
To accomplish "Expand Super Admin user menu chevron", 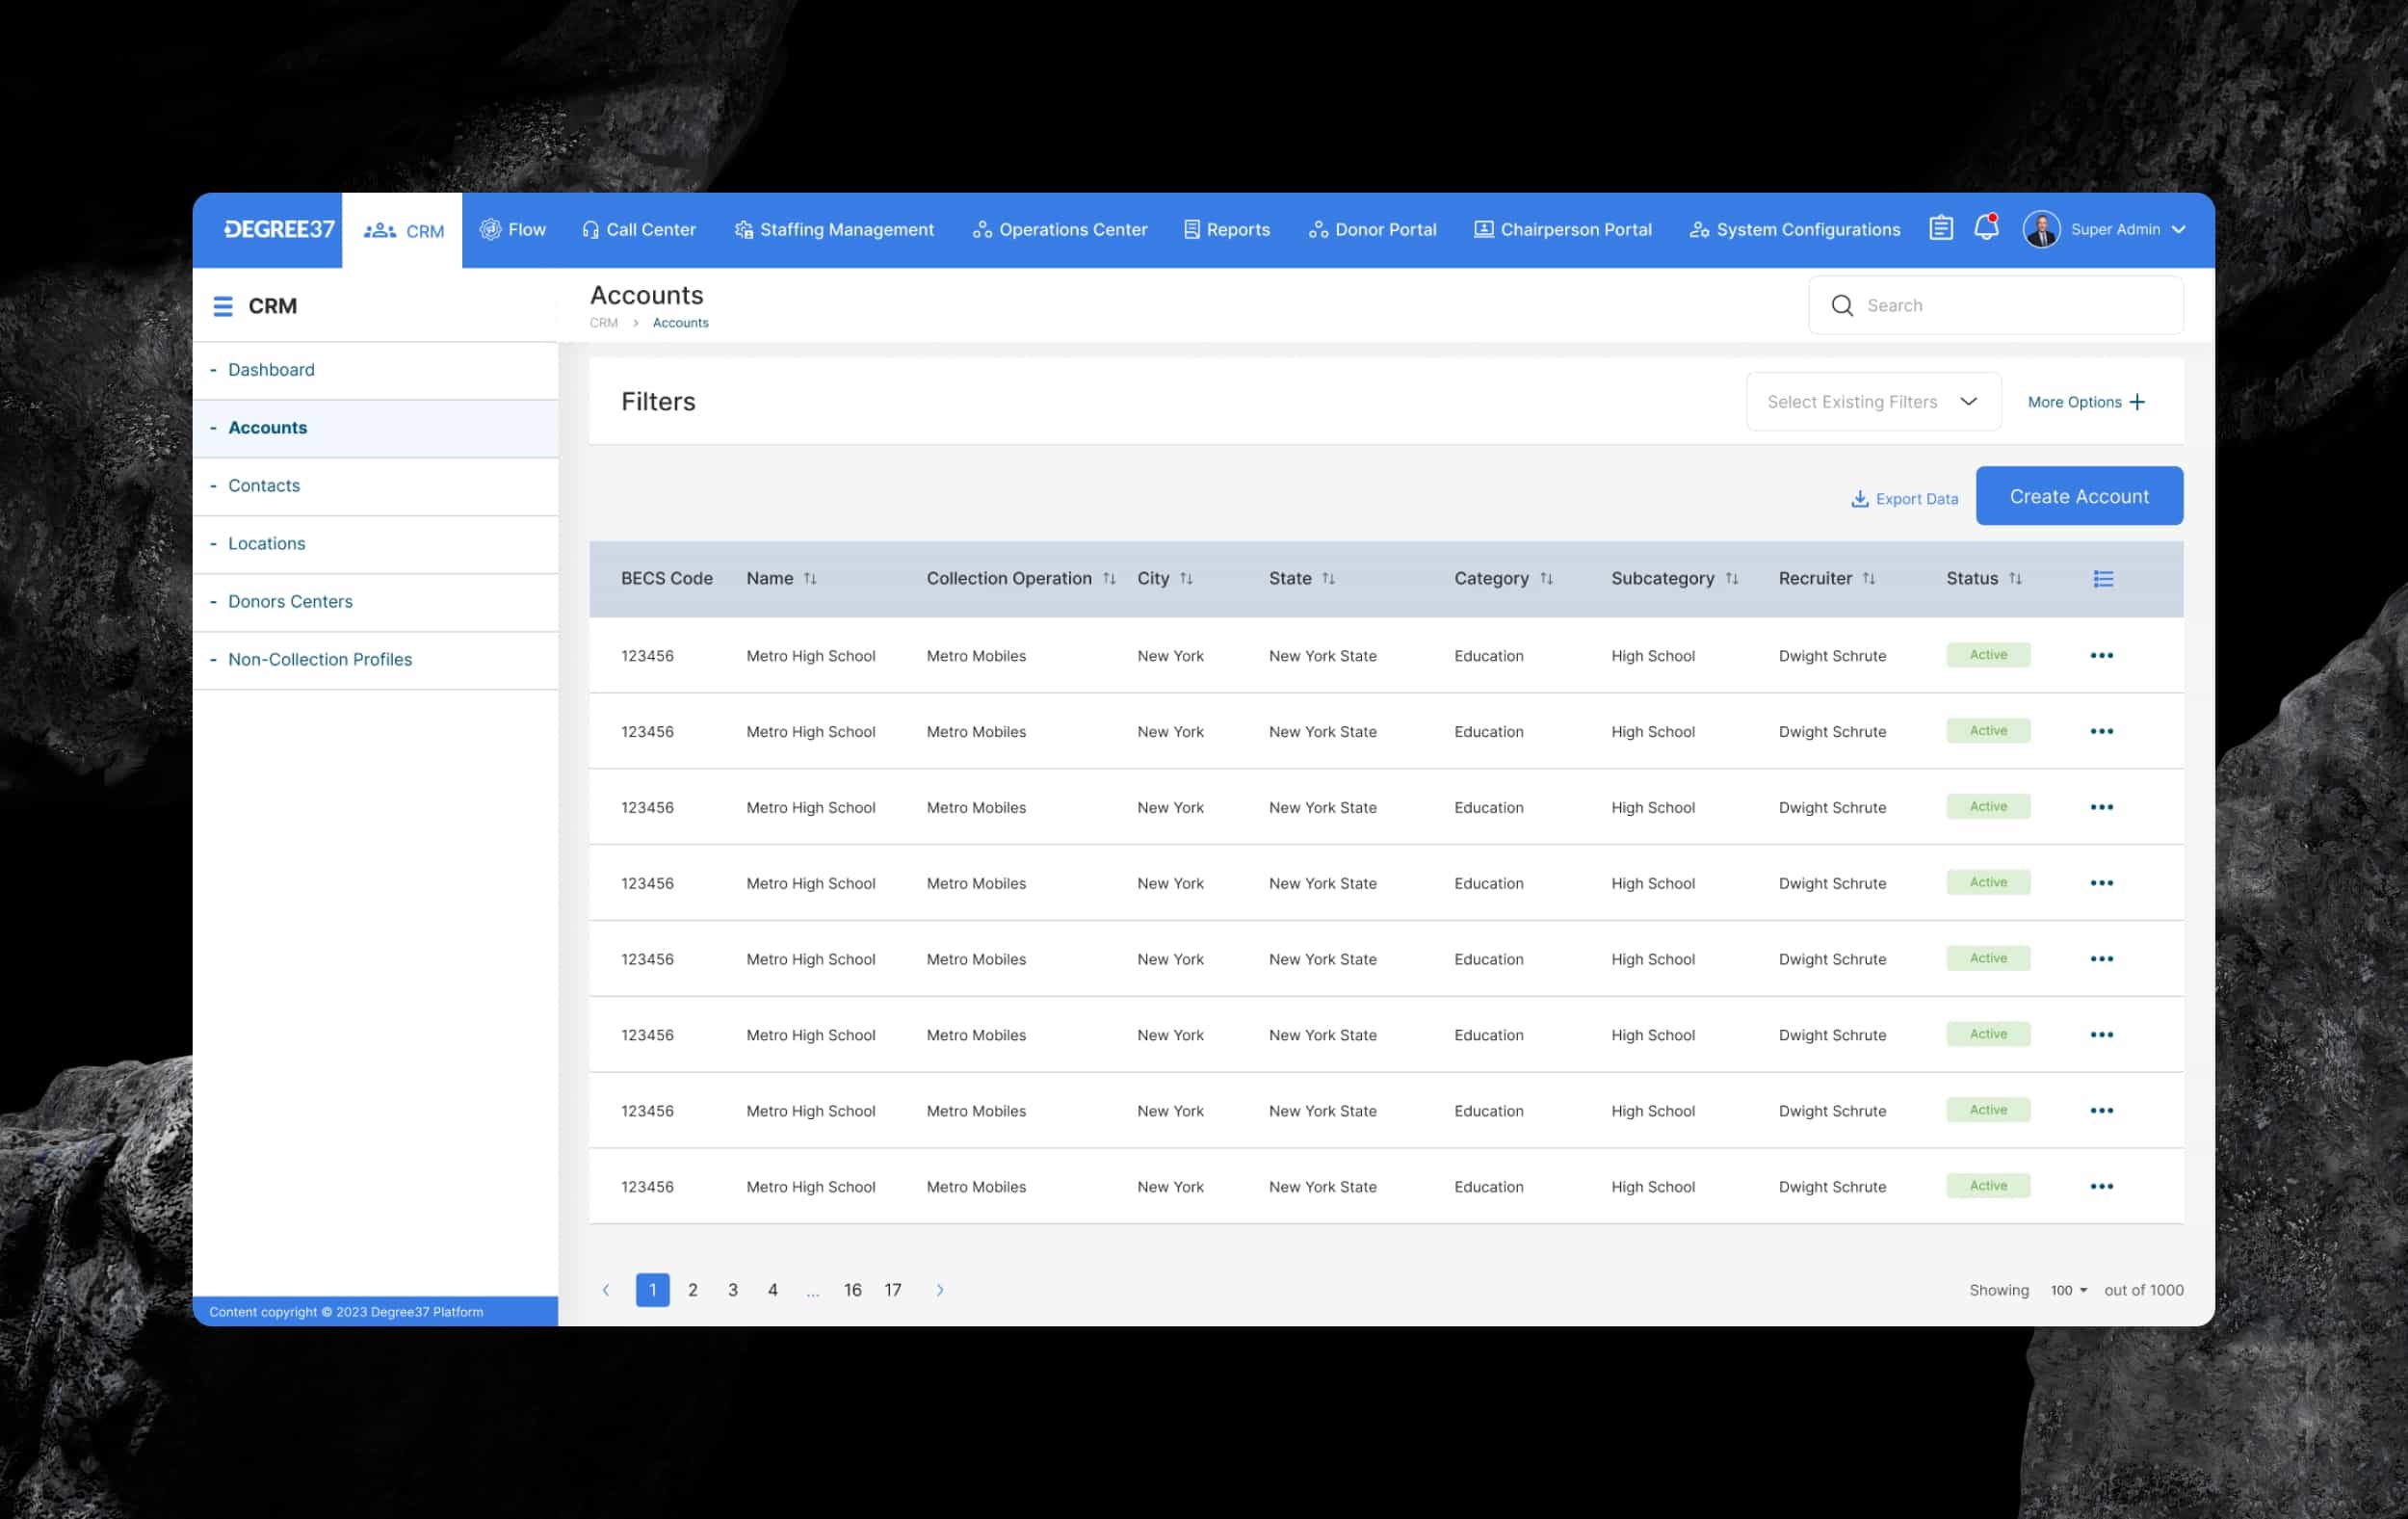I will [x=2179, y=229].
